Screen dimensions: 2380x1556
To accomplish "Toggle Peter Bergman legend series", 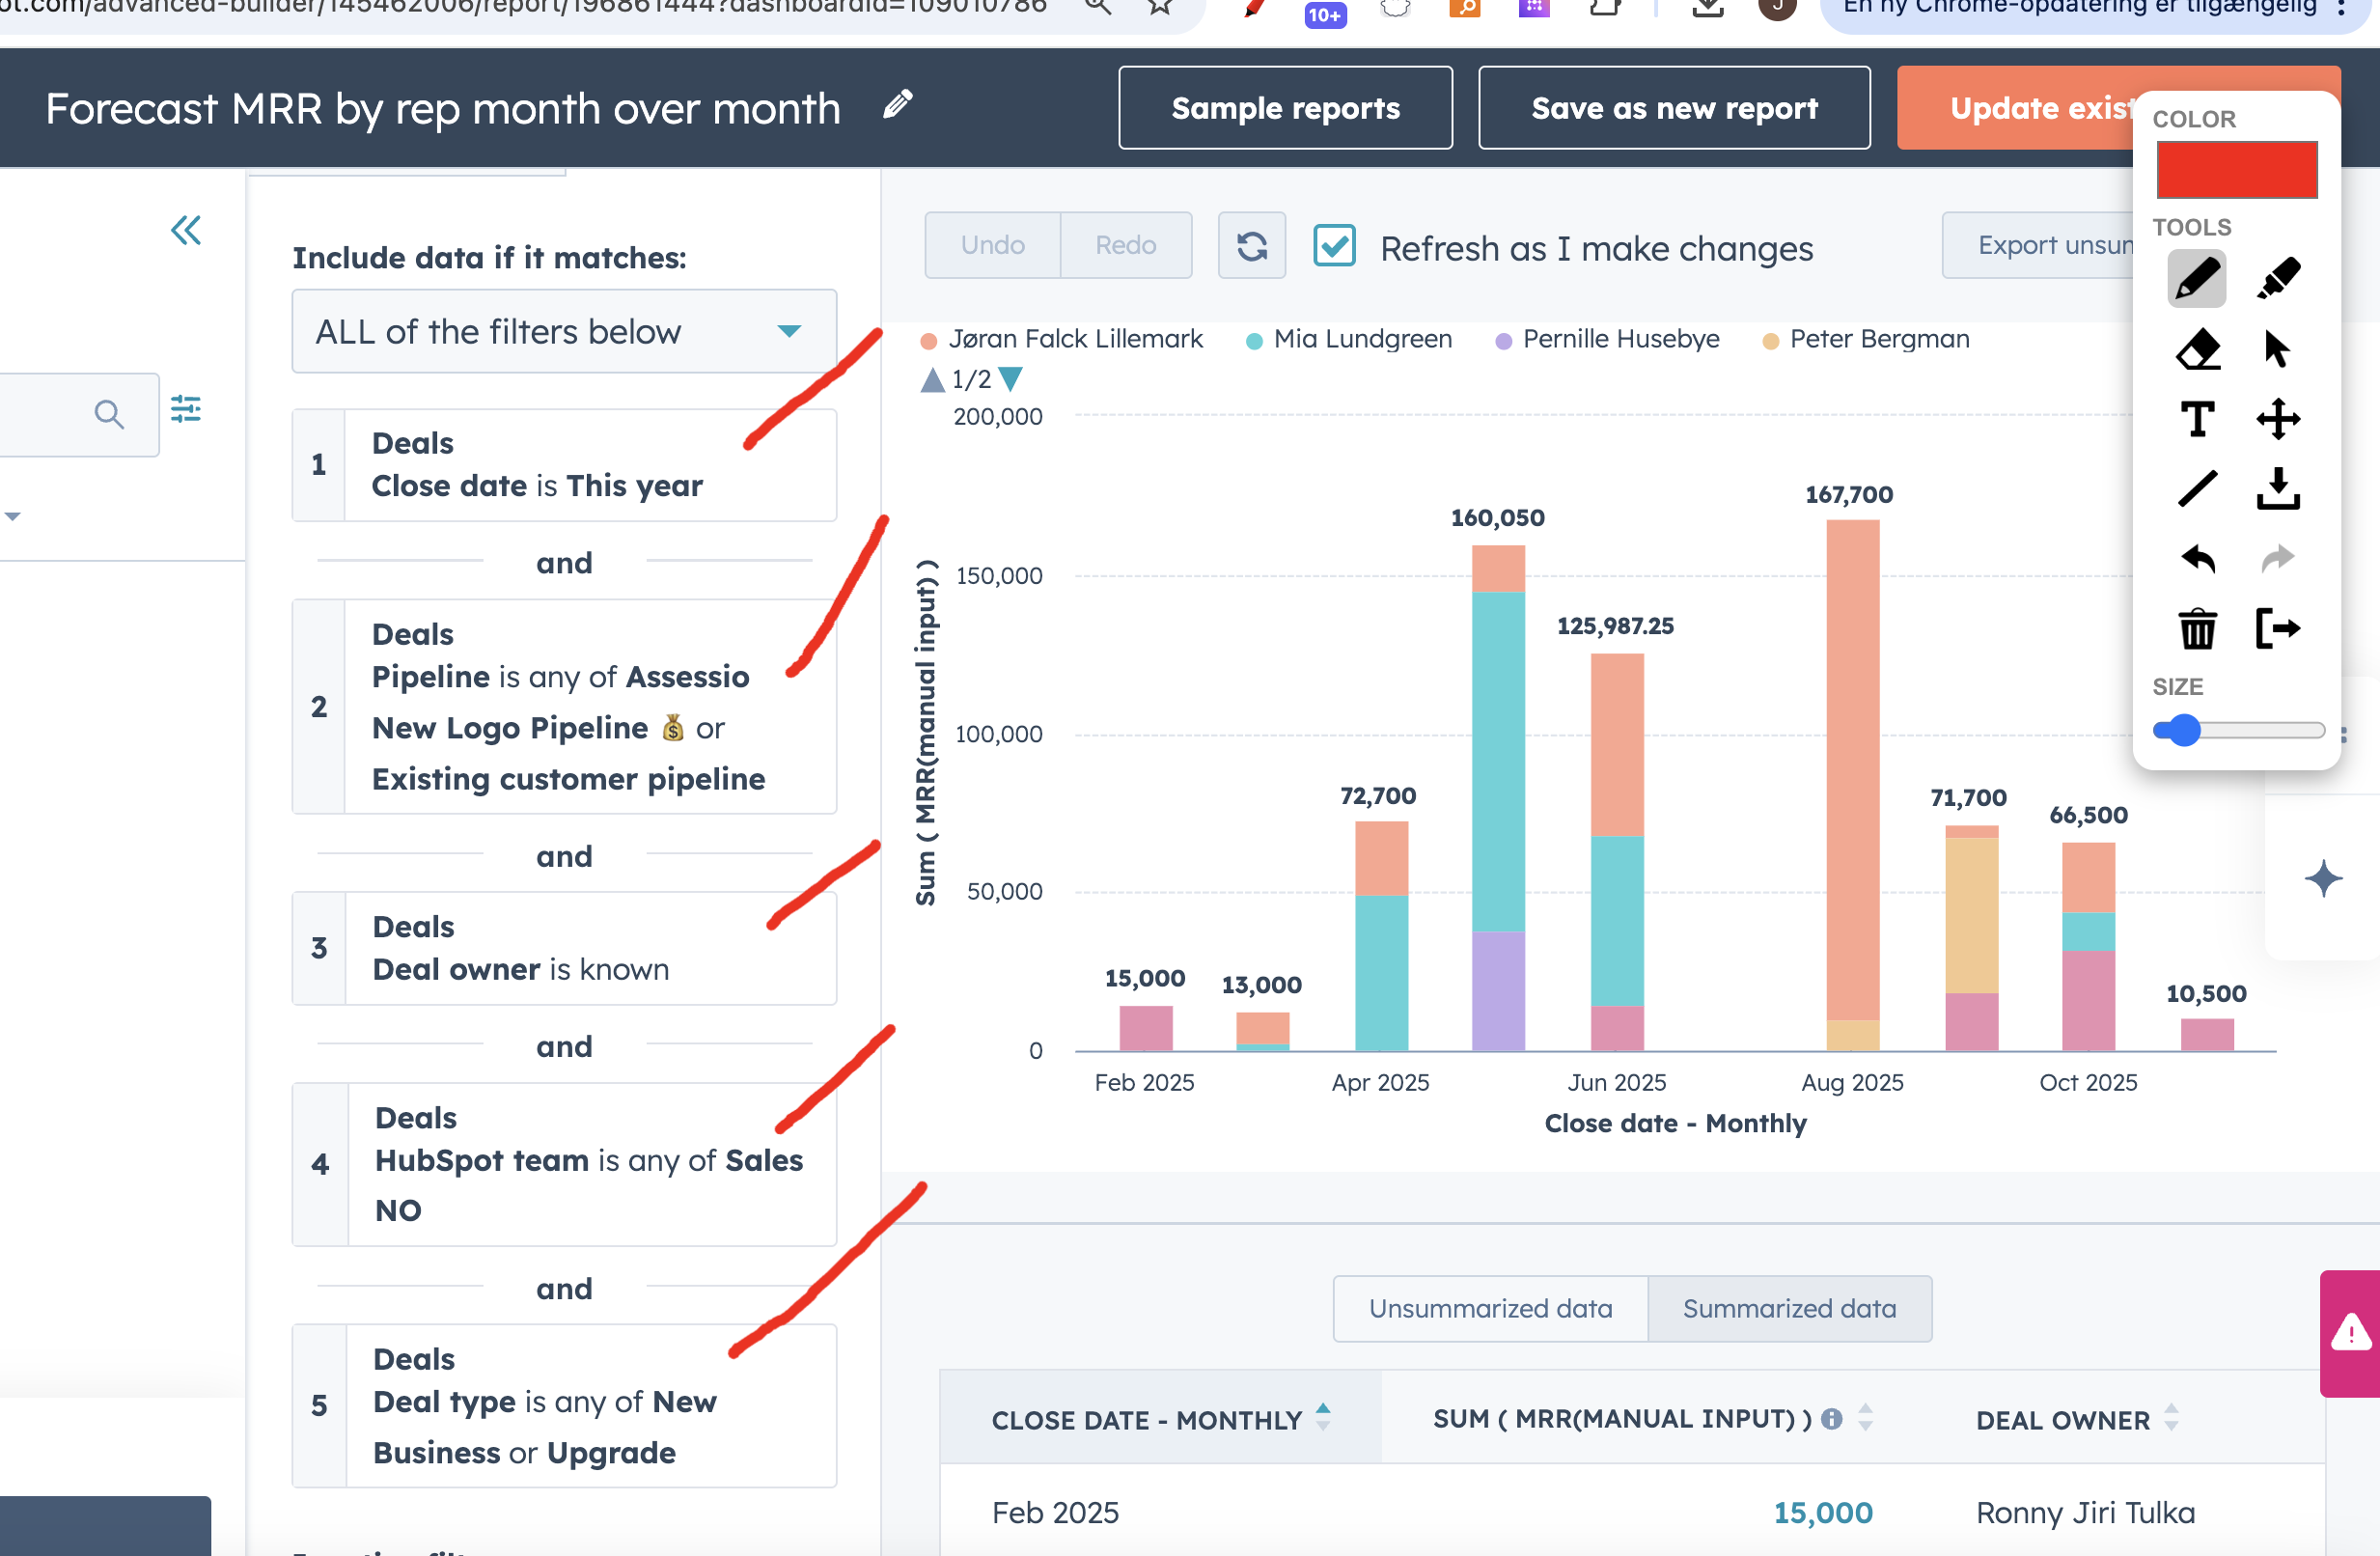I will [x=1878, y=340].
